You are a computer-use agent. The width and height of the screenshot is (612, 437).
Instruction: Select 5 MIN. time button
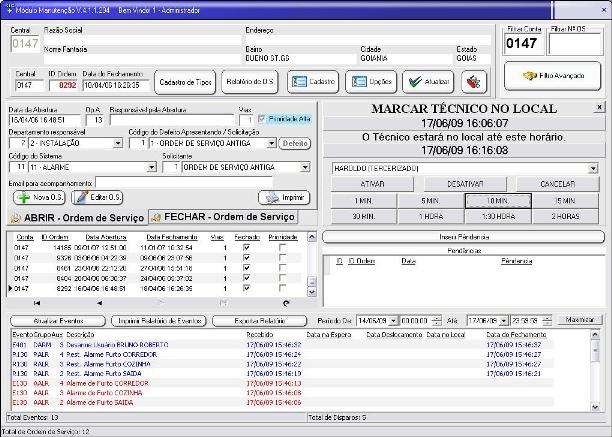(431, 201)
